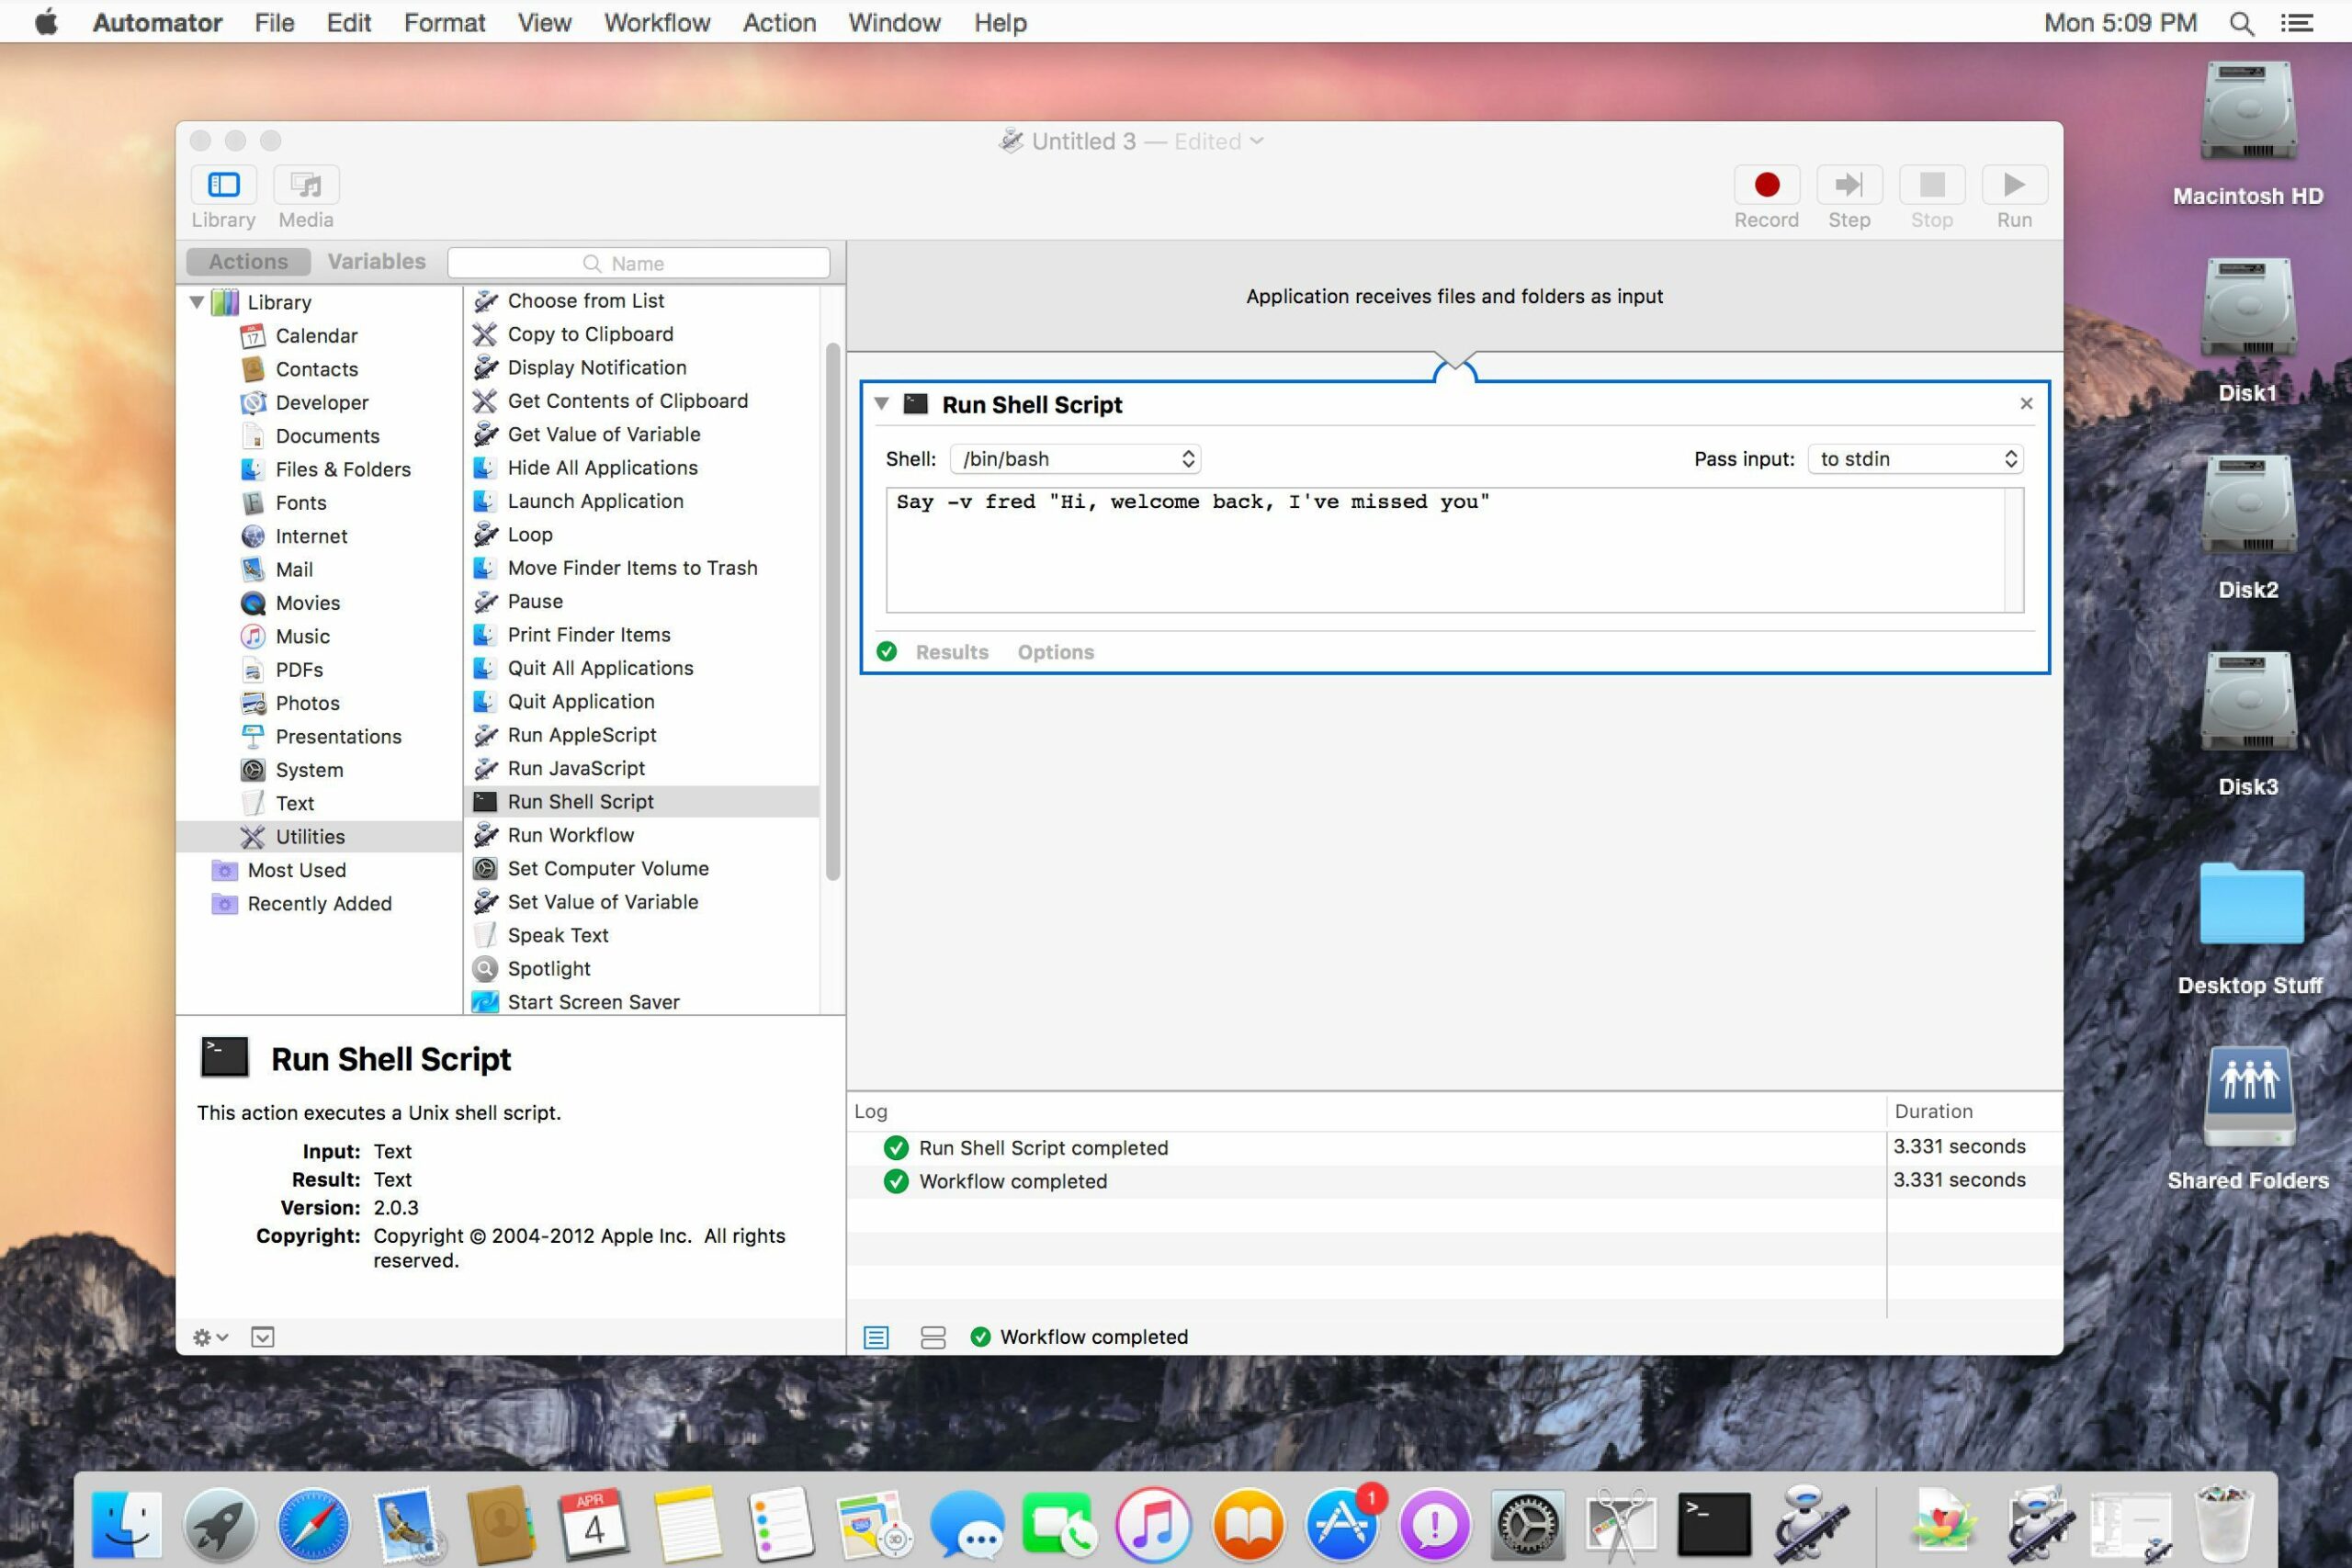The height and width of the screenshot is (1568, 2352).
Task: Toggle the variables list view button
Action: pyautogui.click(x=932, y=1337)
